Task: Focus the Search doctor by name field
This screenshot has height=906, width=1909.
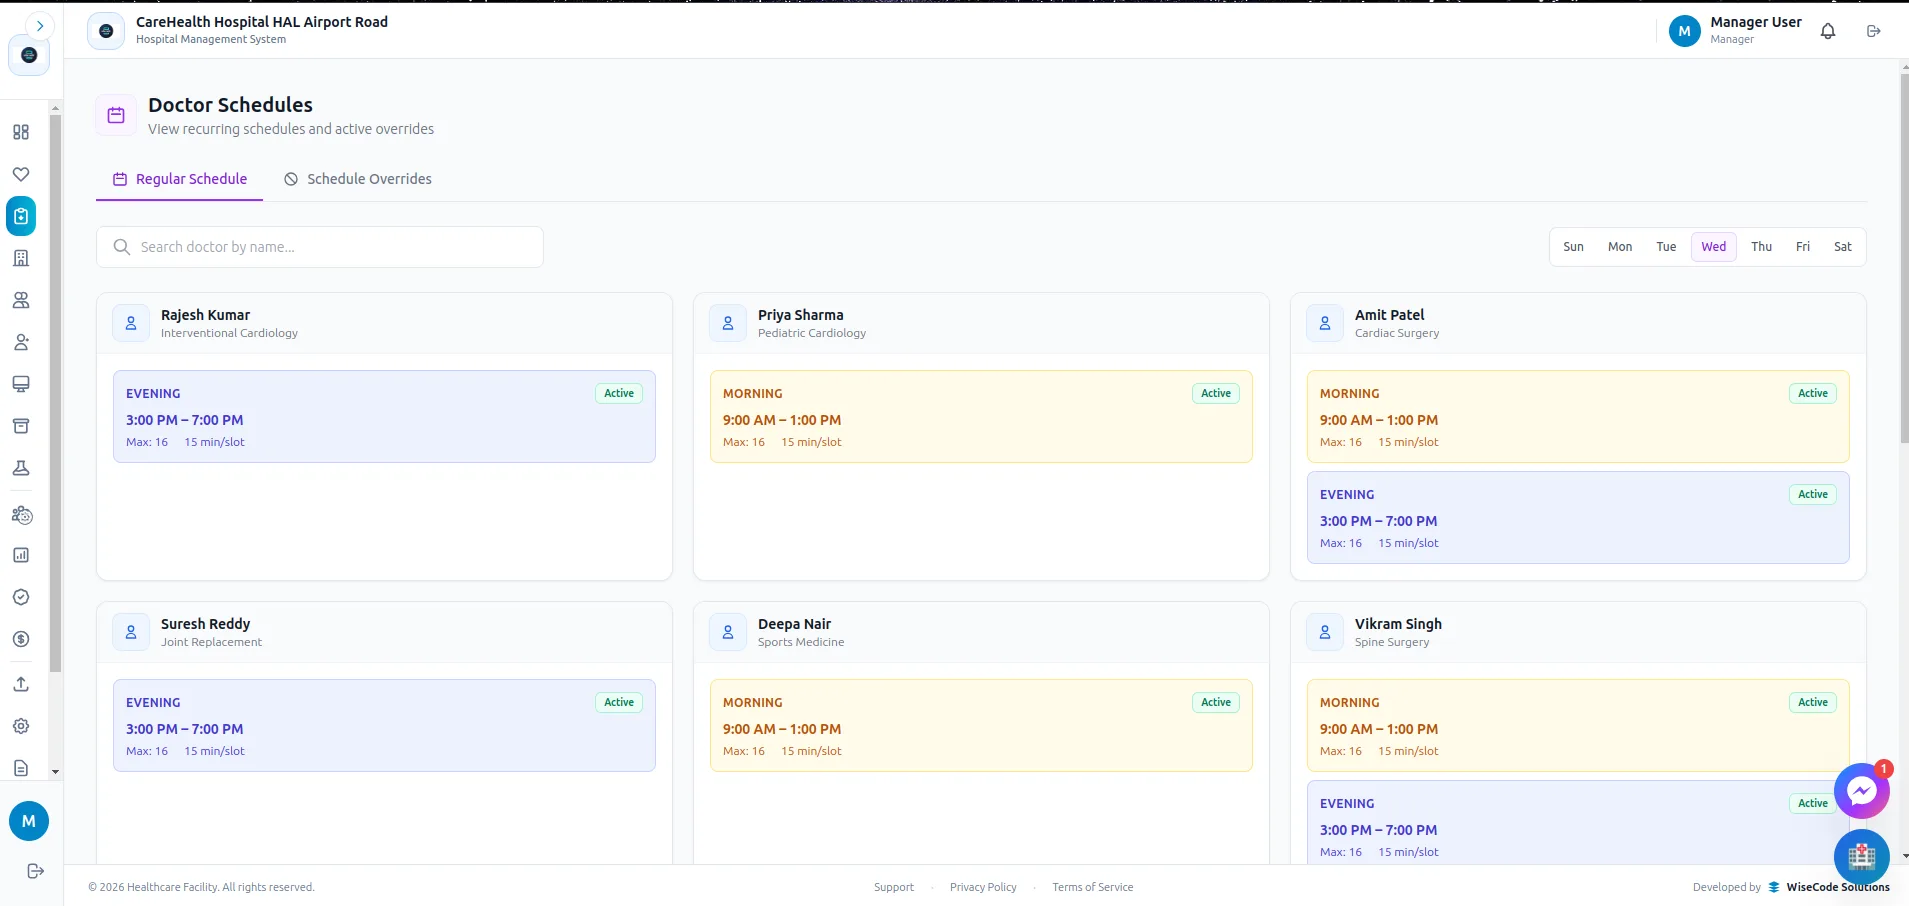Action: point(320,247)
